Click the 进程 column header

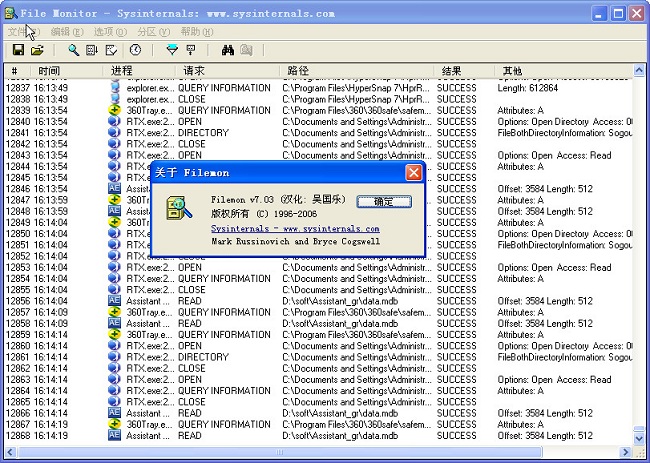point(122,71)
